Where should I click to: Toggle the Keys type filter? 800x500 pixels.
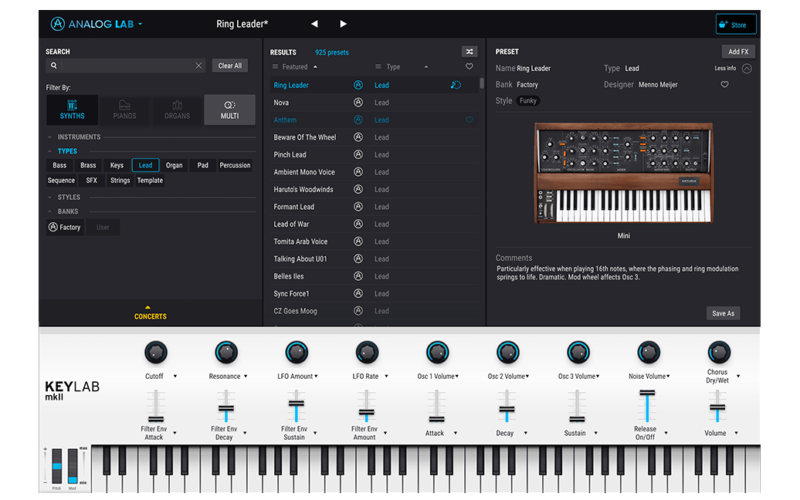click(x=117, y=165)
